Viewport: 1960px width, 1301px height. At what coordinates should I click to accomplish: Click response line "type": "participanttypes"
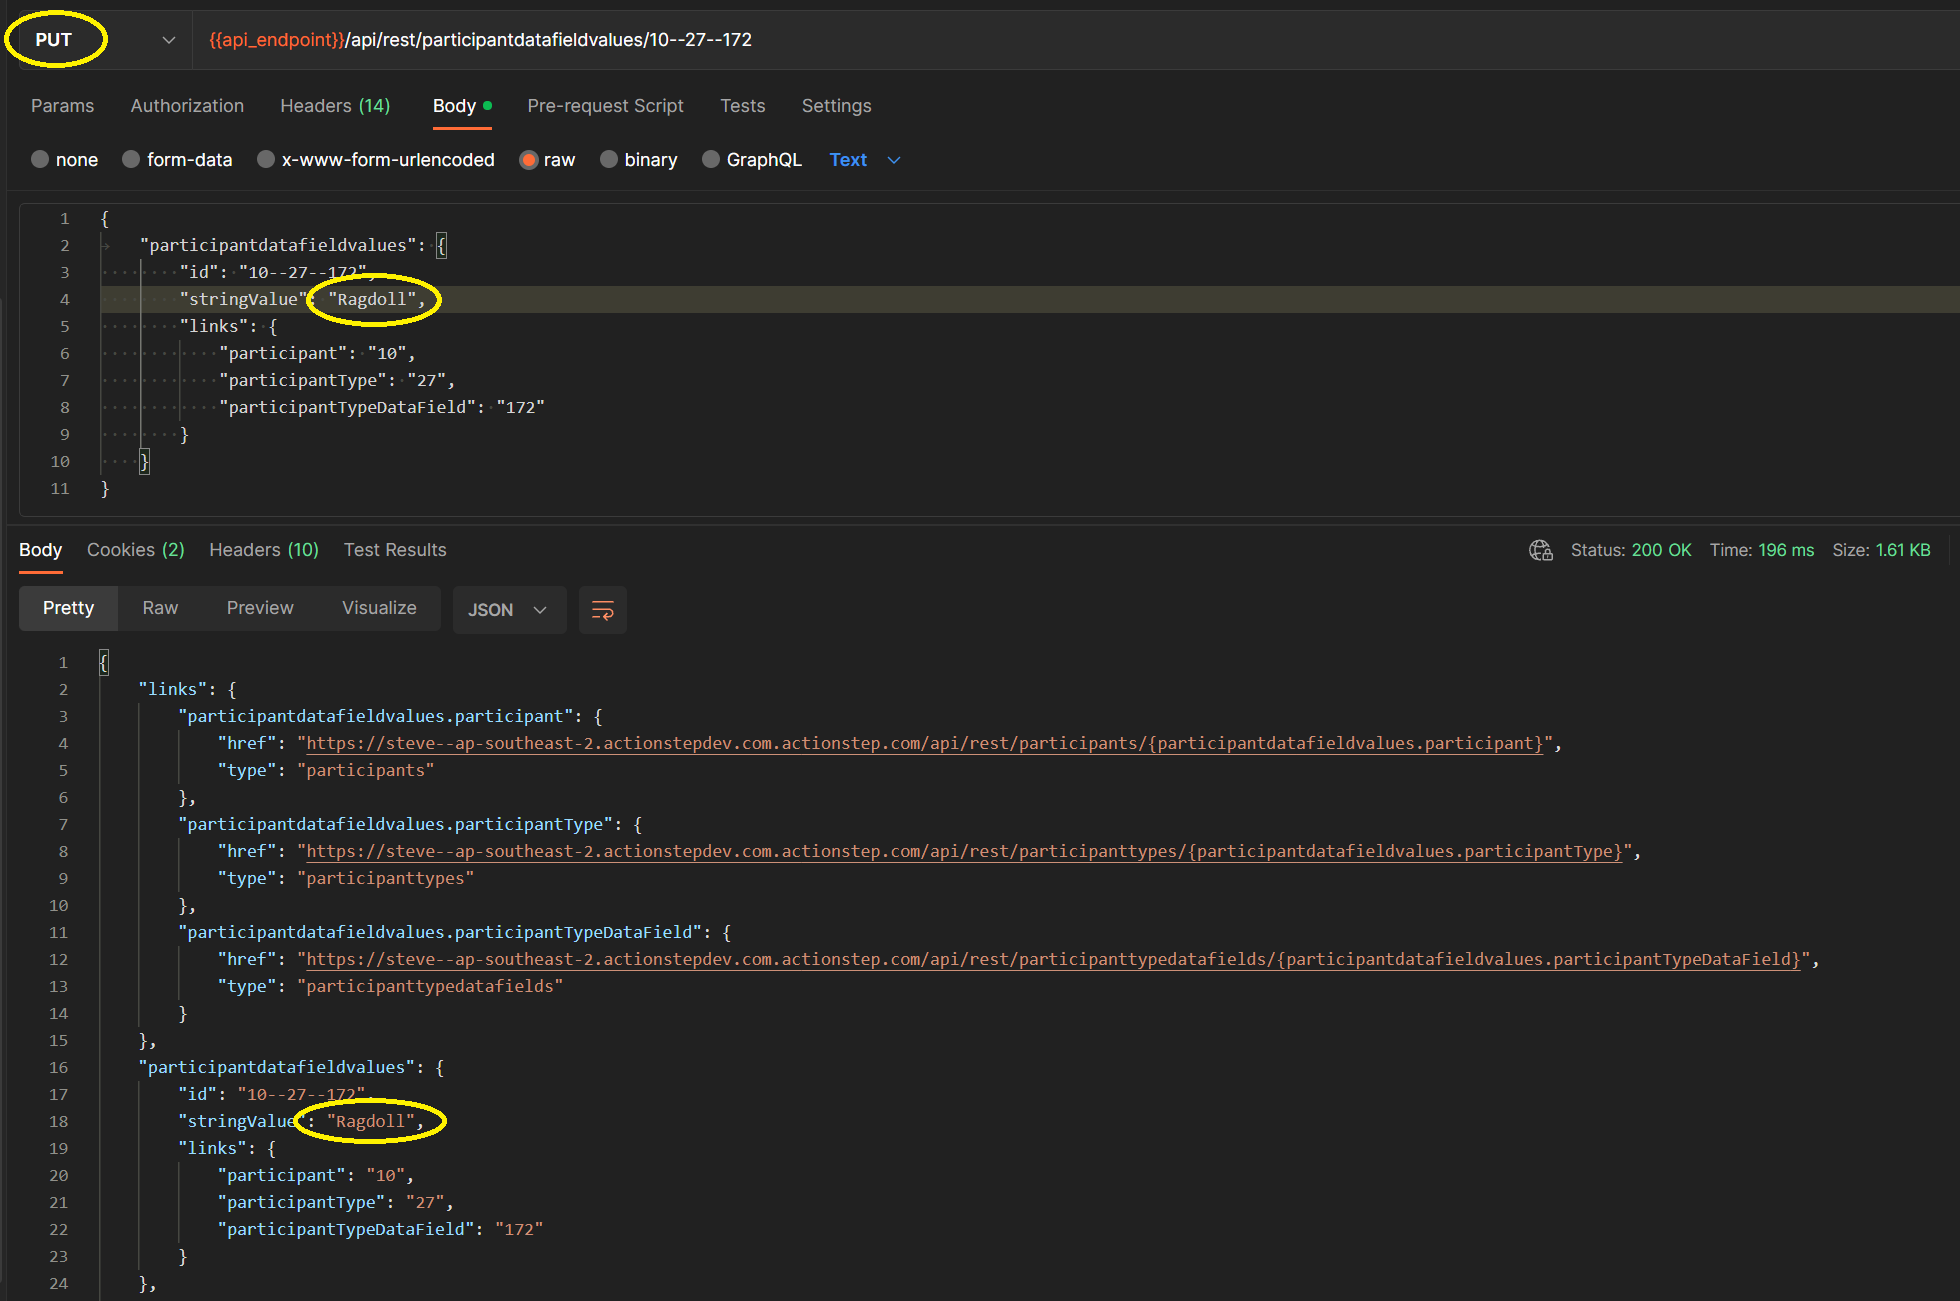point(346,878)
